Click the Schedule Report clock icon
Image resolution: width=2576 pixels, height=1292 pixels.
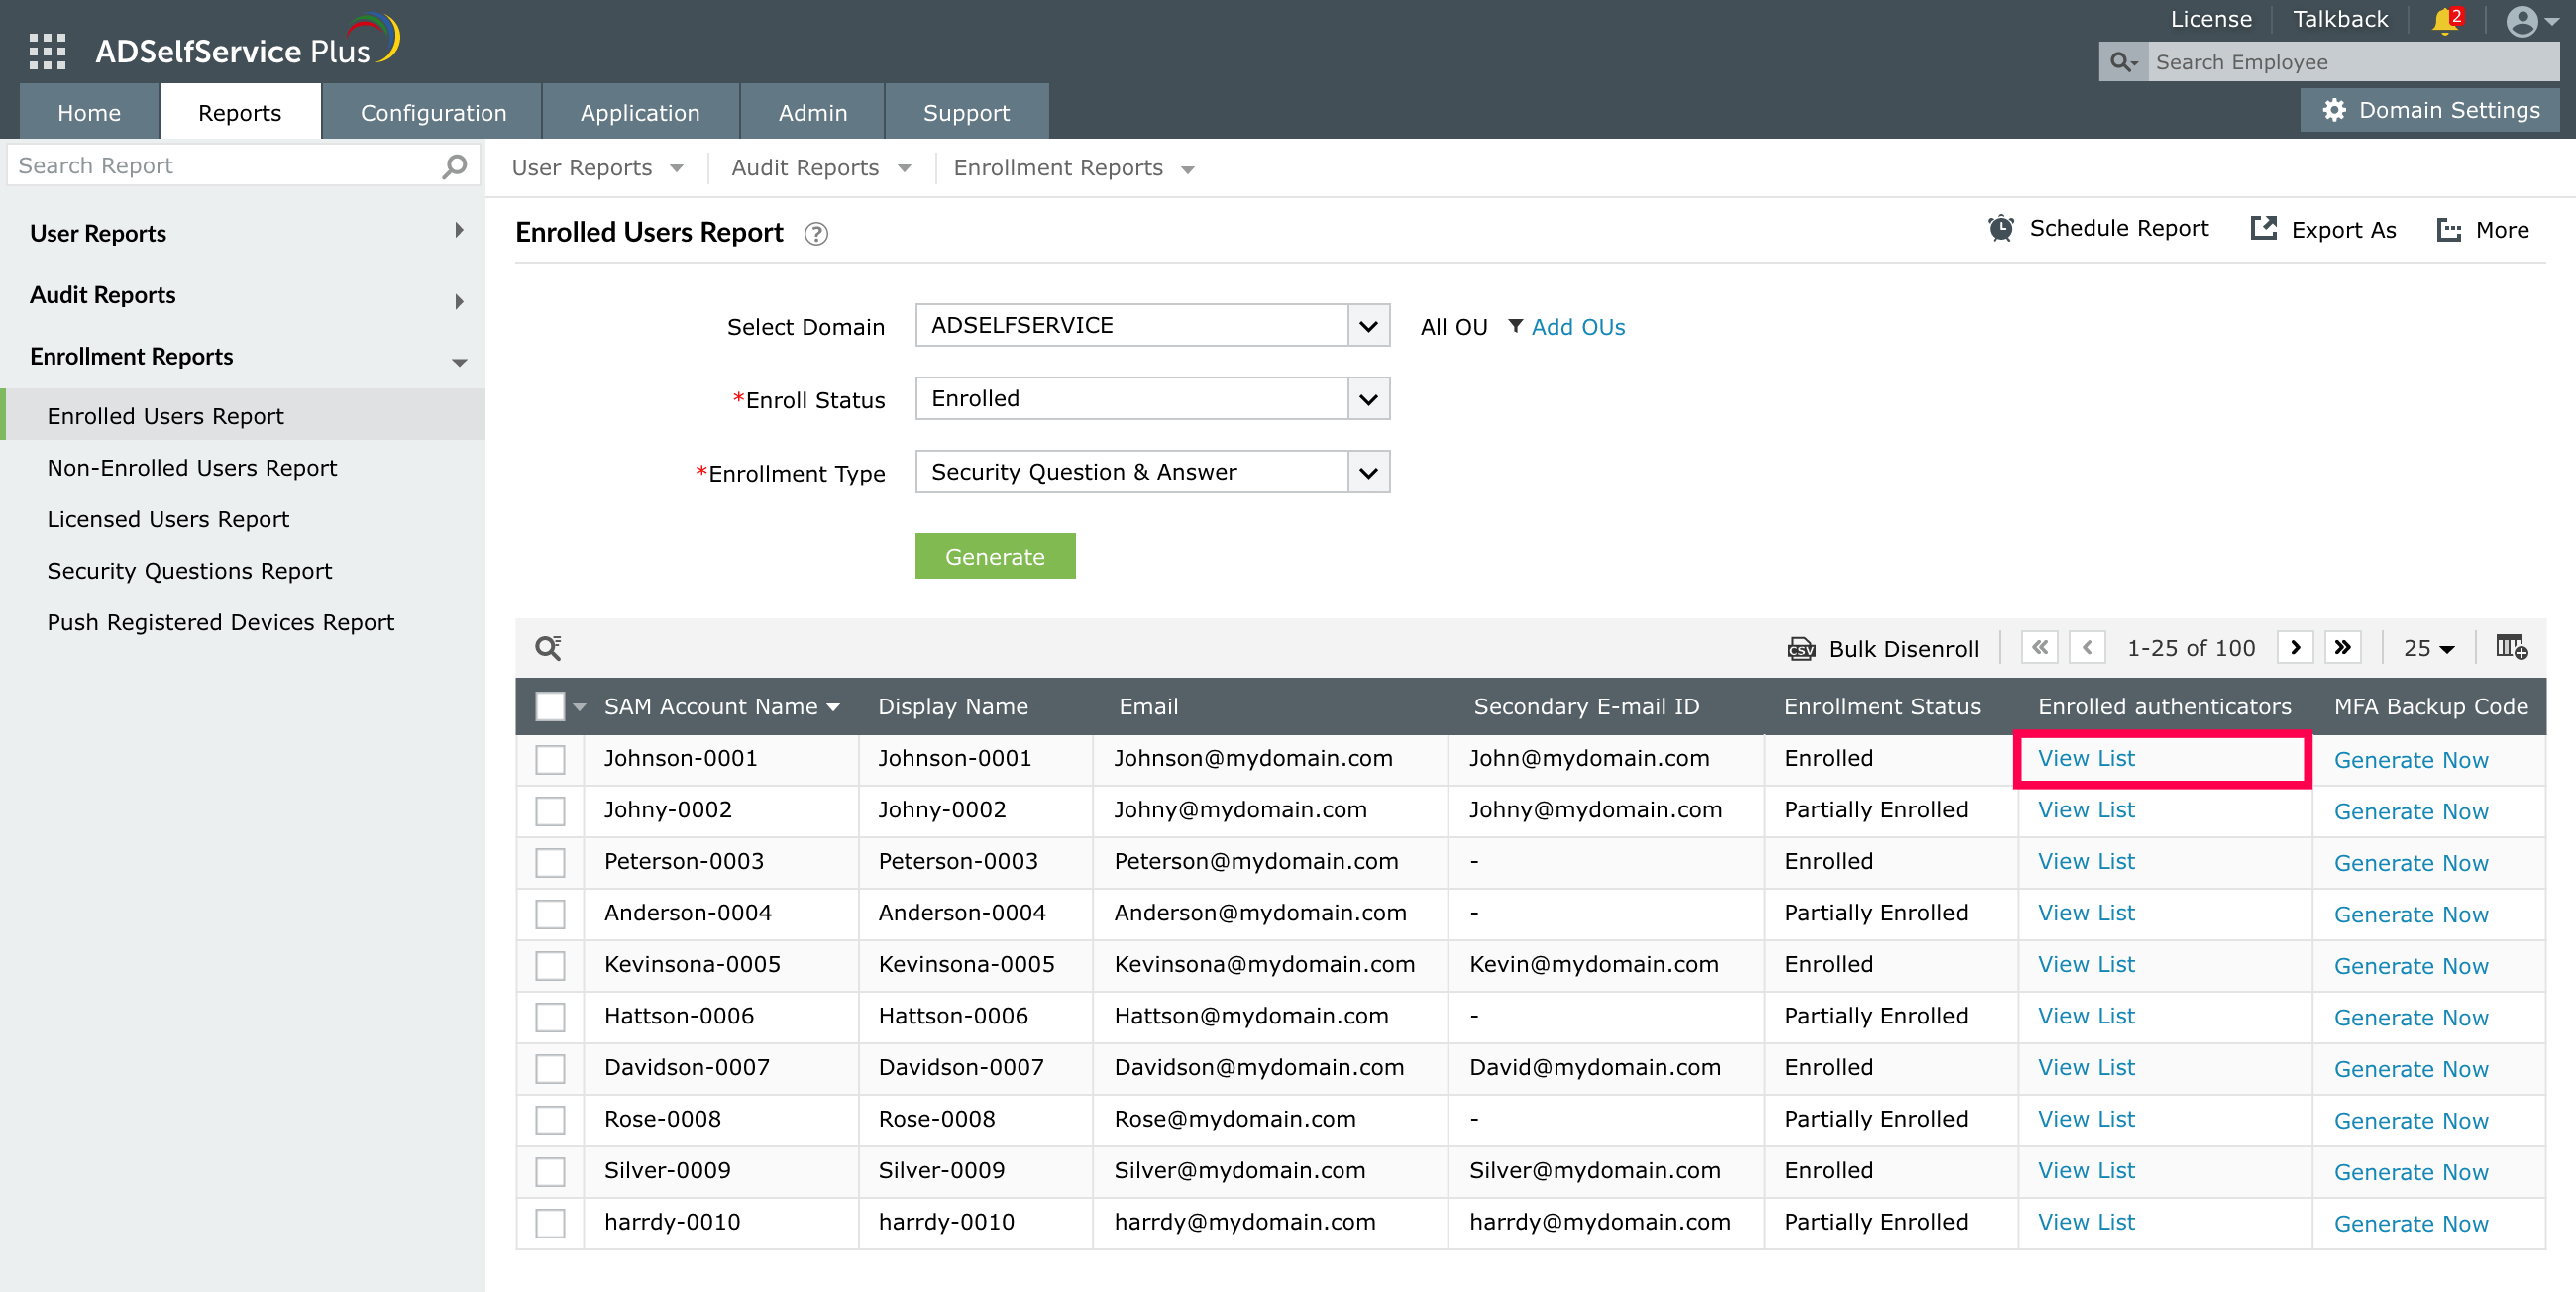point(2001,229)
